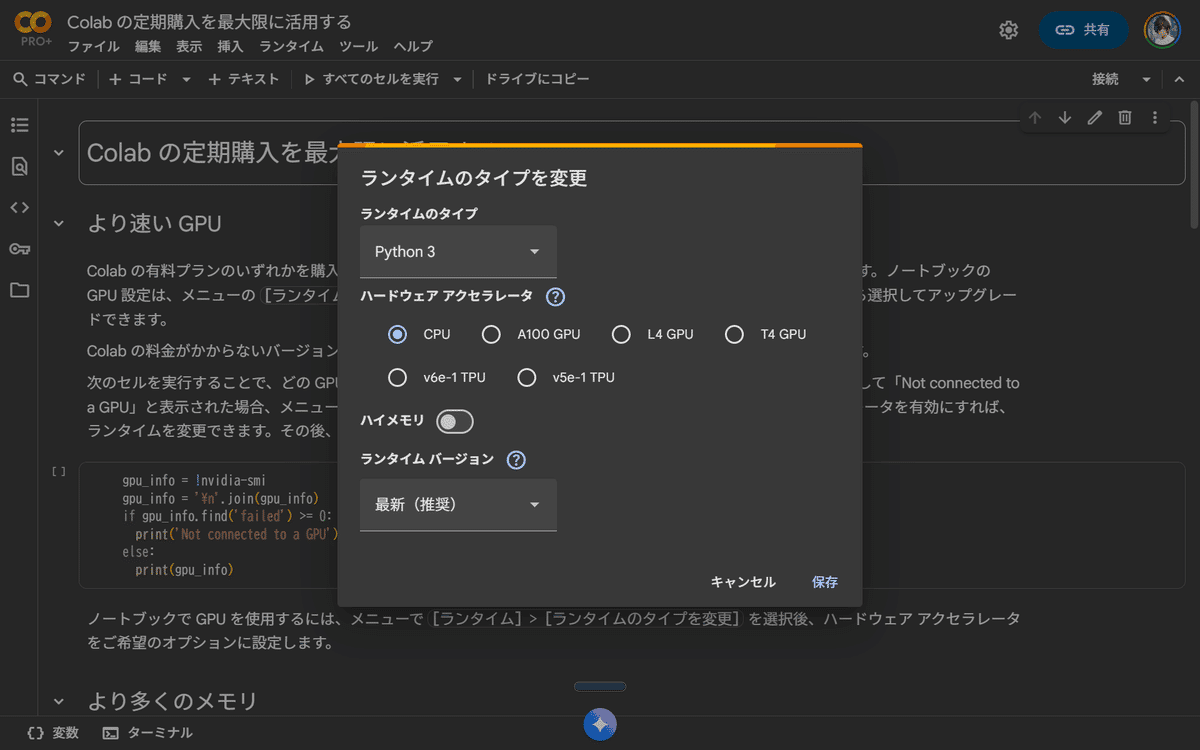Open the ヘルプ menu
1200x750 pixels.
413,47
